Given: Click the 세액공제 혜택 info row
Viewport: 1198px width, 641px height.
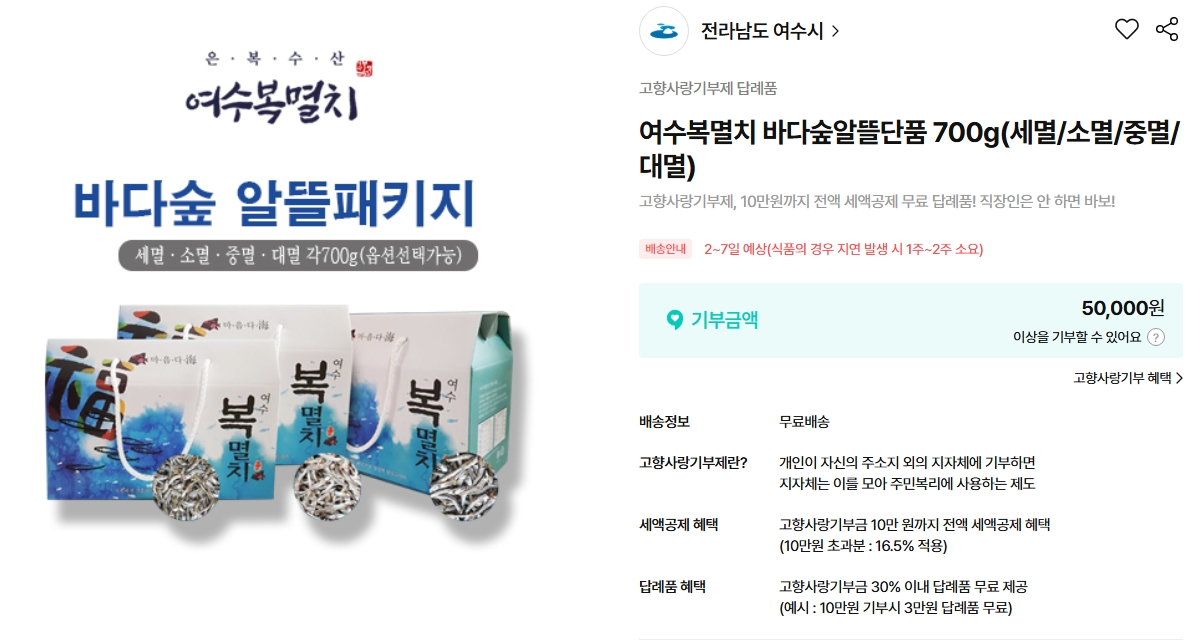Looking at the screenshot, I should point(910,535).
